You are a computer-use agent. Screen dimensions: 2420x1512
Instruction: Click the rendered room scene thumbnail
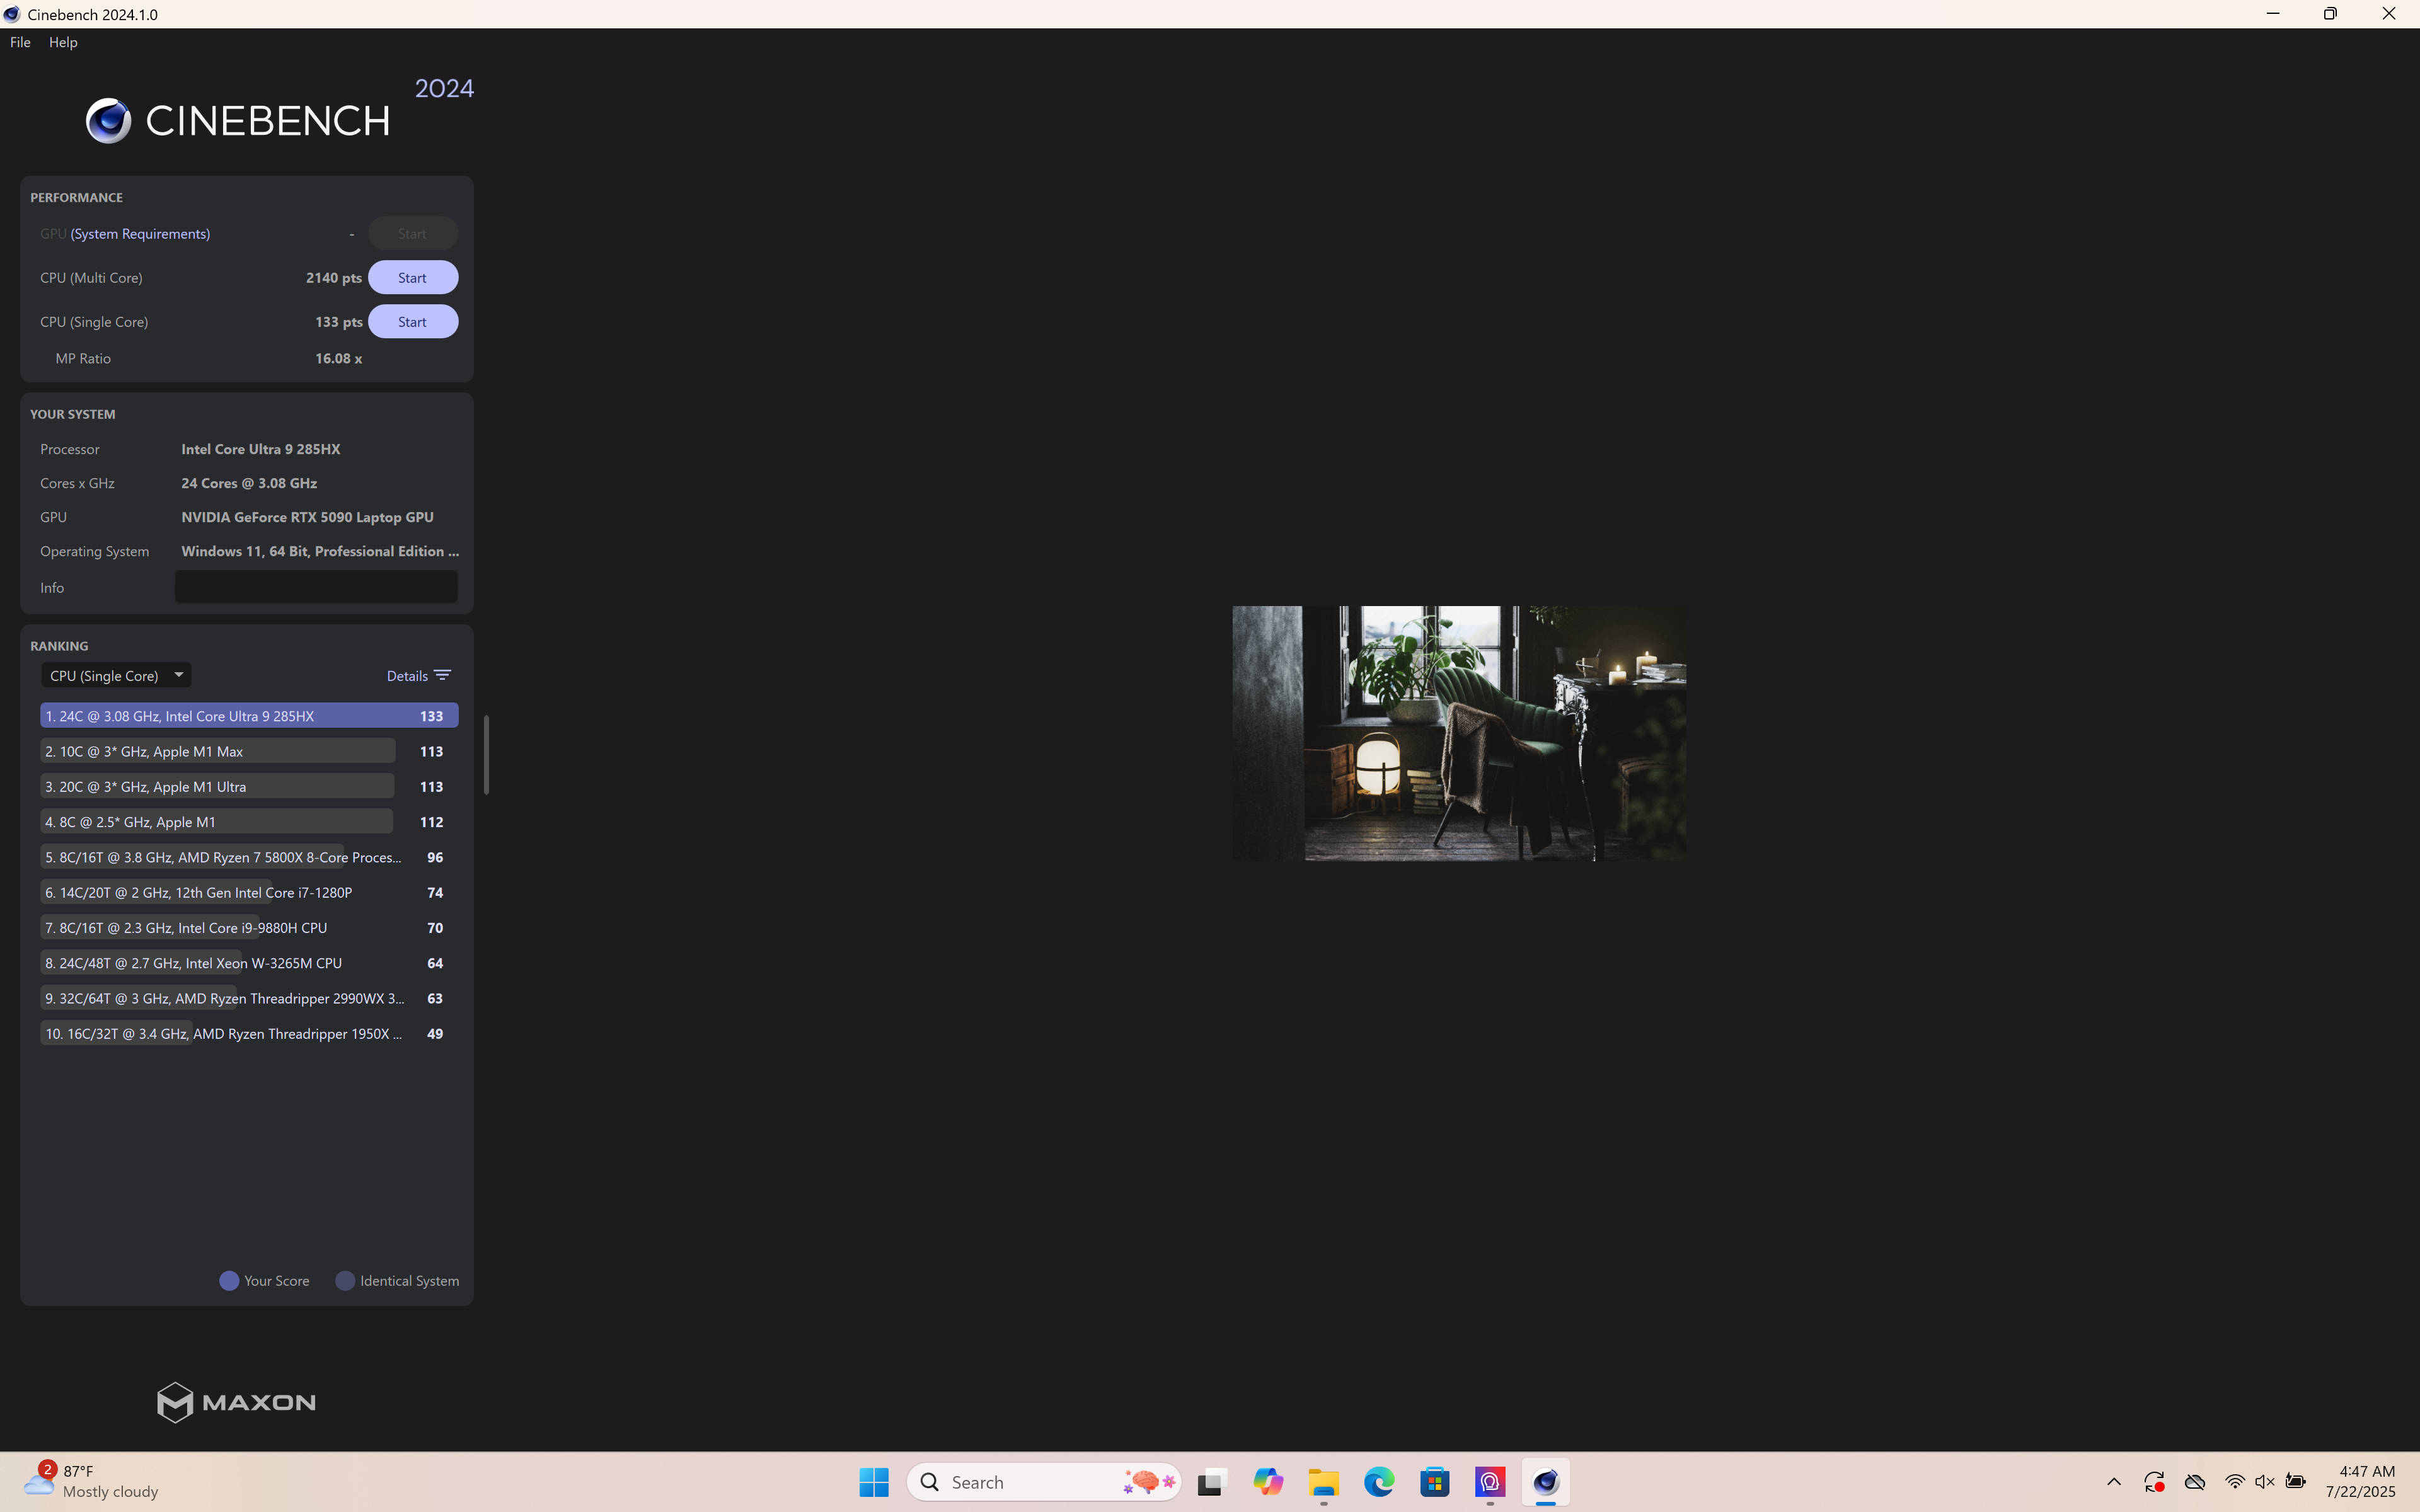point(1459,733)
